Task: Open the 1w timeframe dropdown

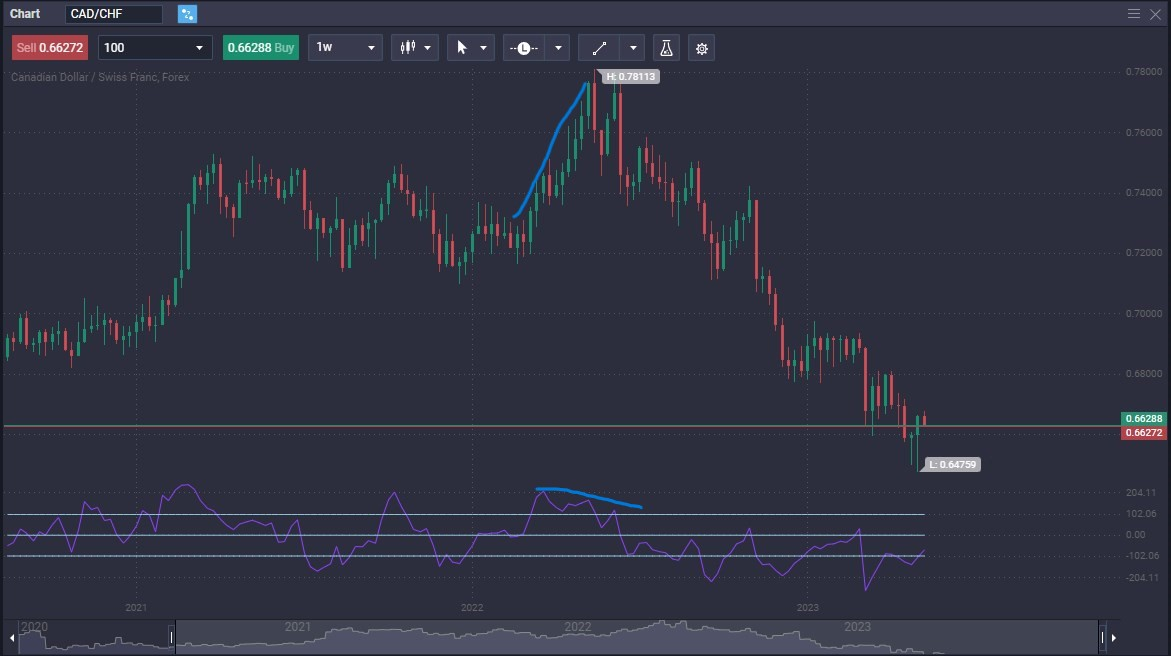Action: [x=344, y=47]
